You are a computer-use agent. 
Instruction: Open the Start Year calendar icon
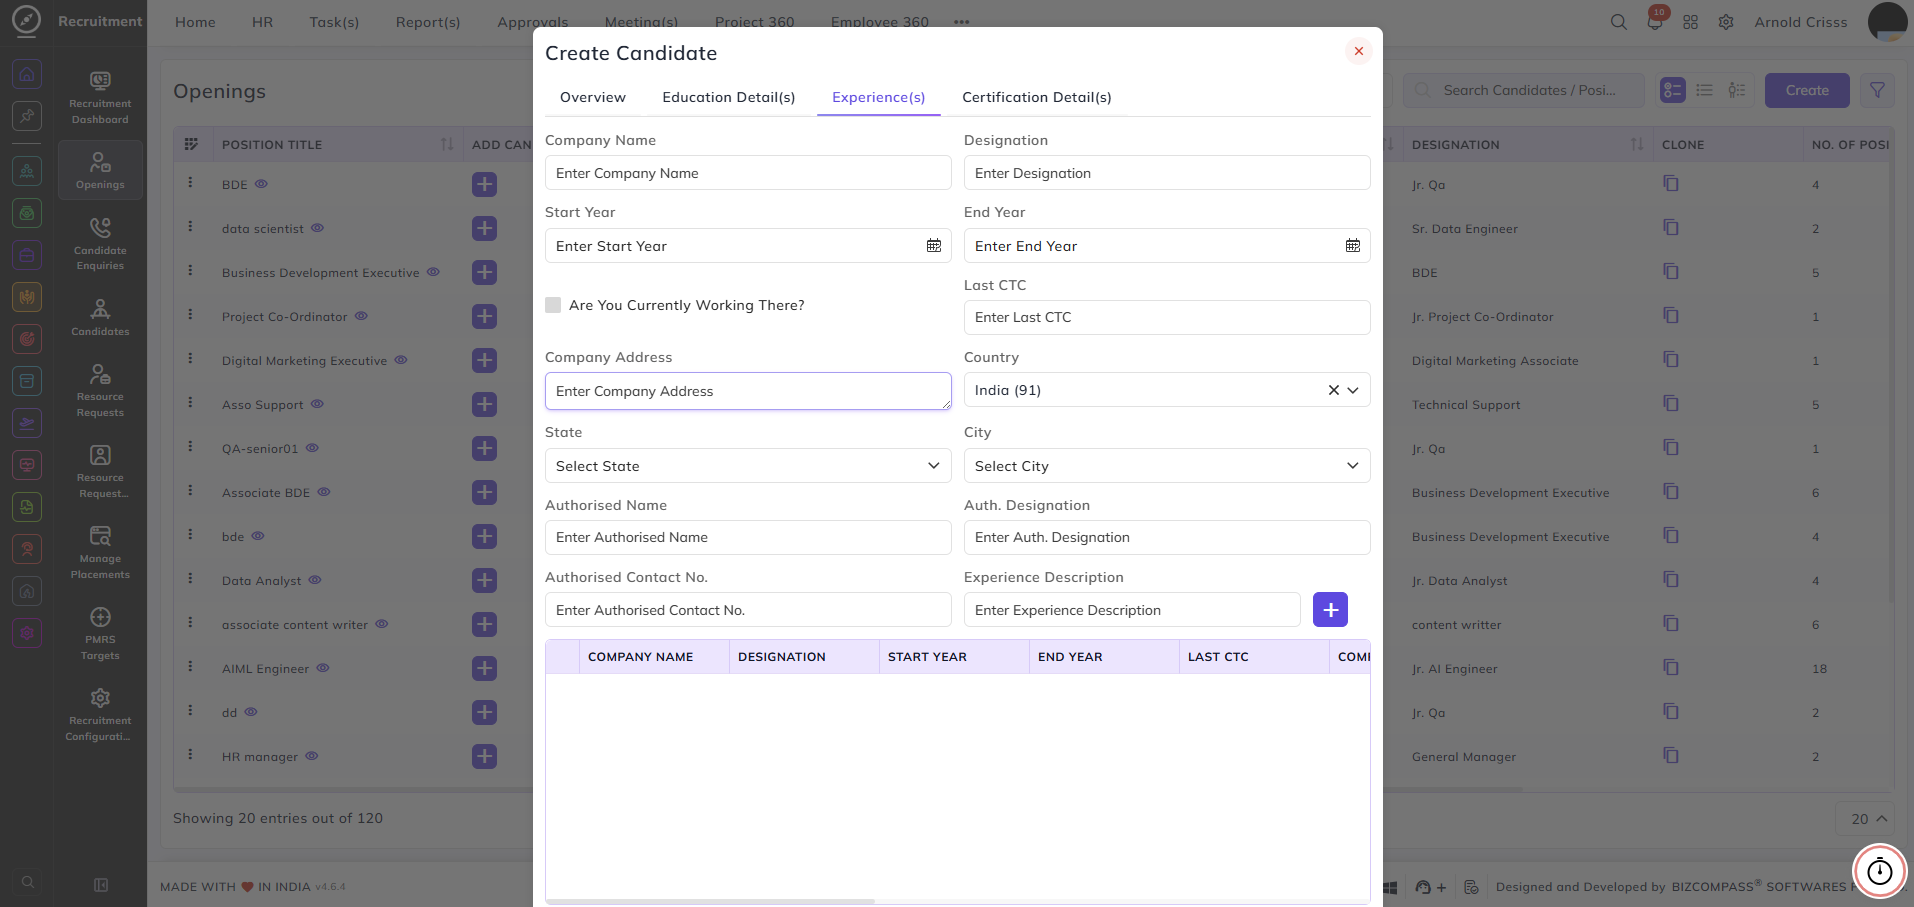tap(934, 246)
